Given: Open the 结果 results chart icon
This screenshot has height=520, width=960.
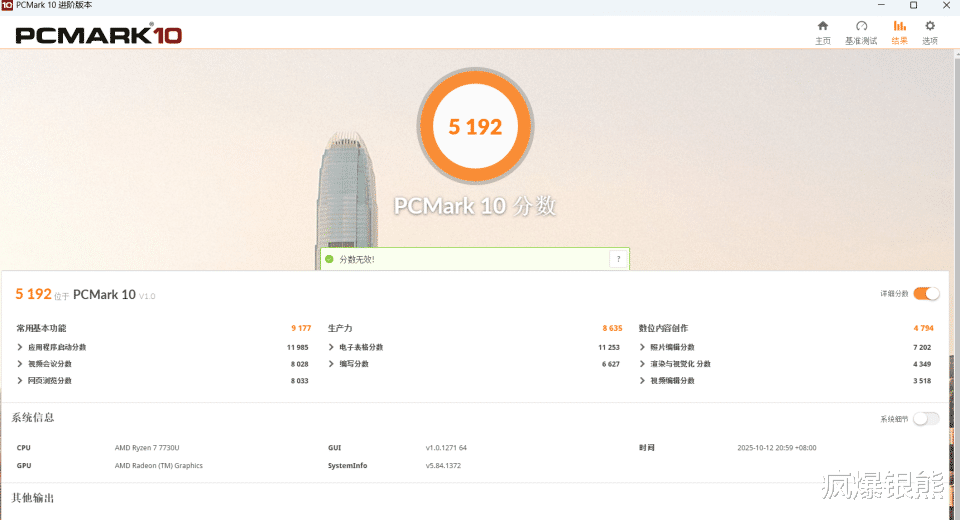Looking at the screenshot, I should click(899, 32).
